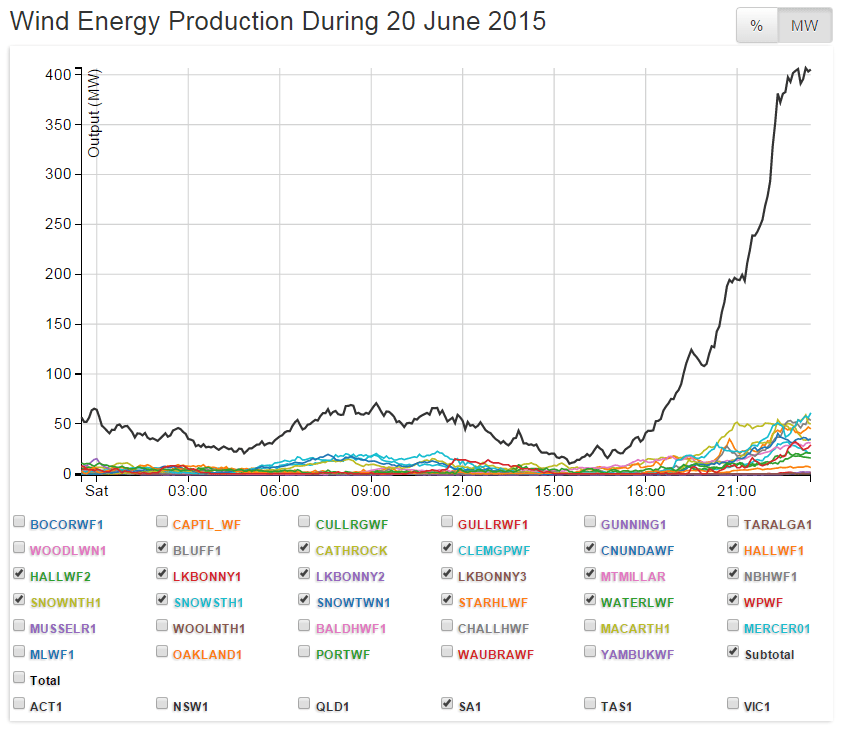This screenshot has width=844, height=729.
Task: Toggle the CATHROCK checkbox off
Action: click(305, 548)
